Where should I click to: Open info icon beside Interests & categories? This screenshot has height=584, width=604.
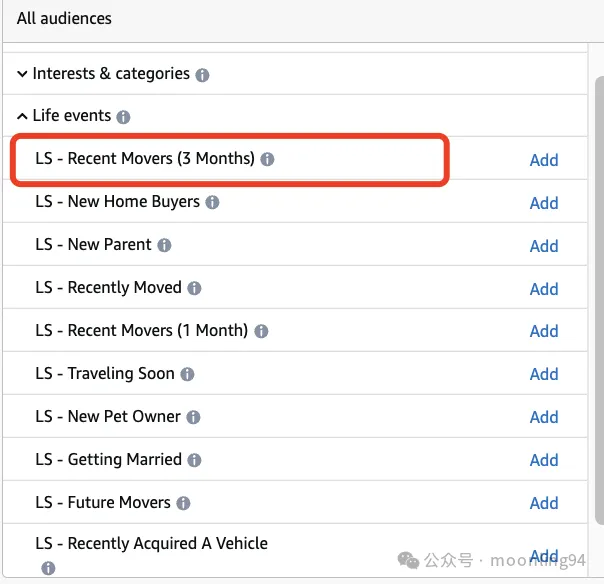(202, 75)
